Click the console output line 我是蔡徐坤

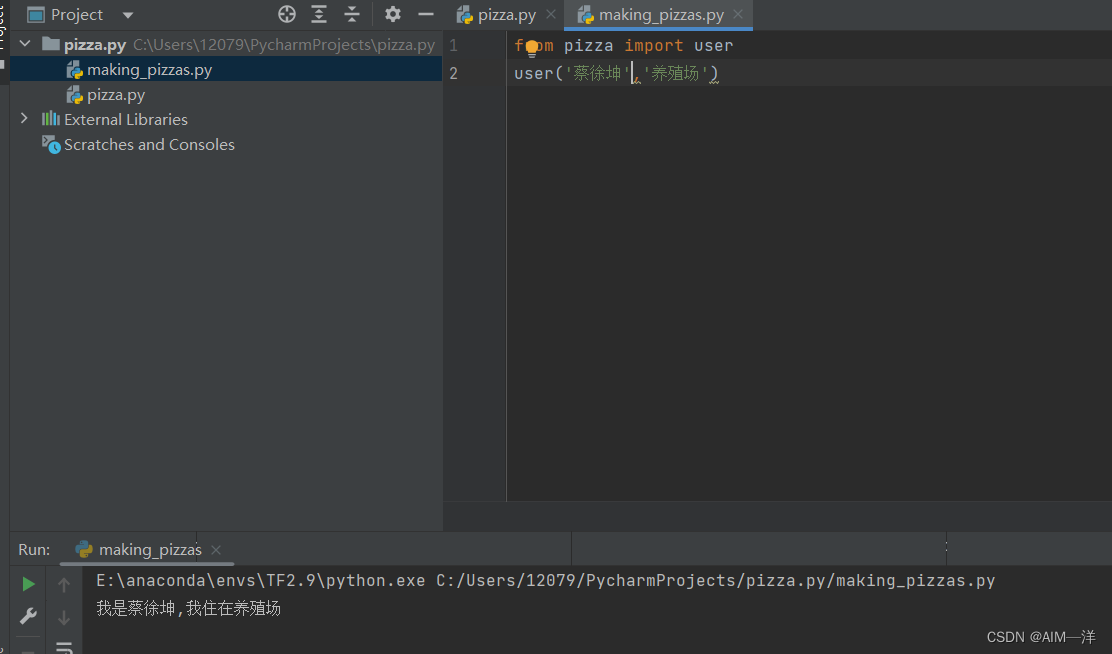pos(189,609)
